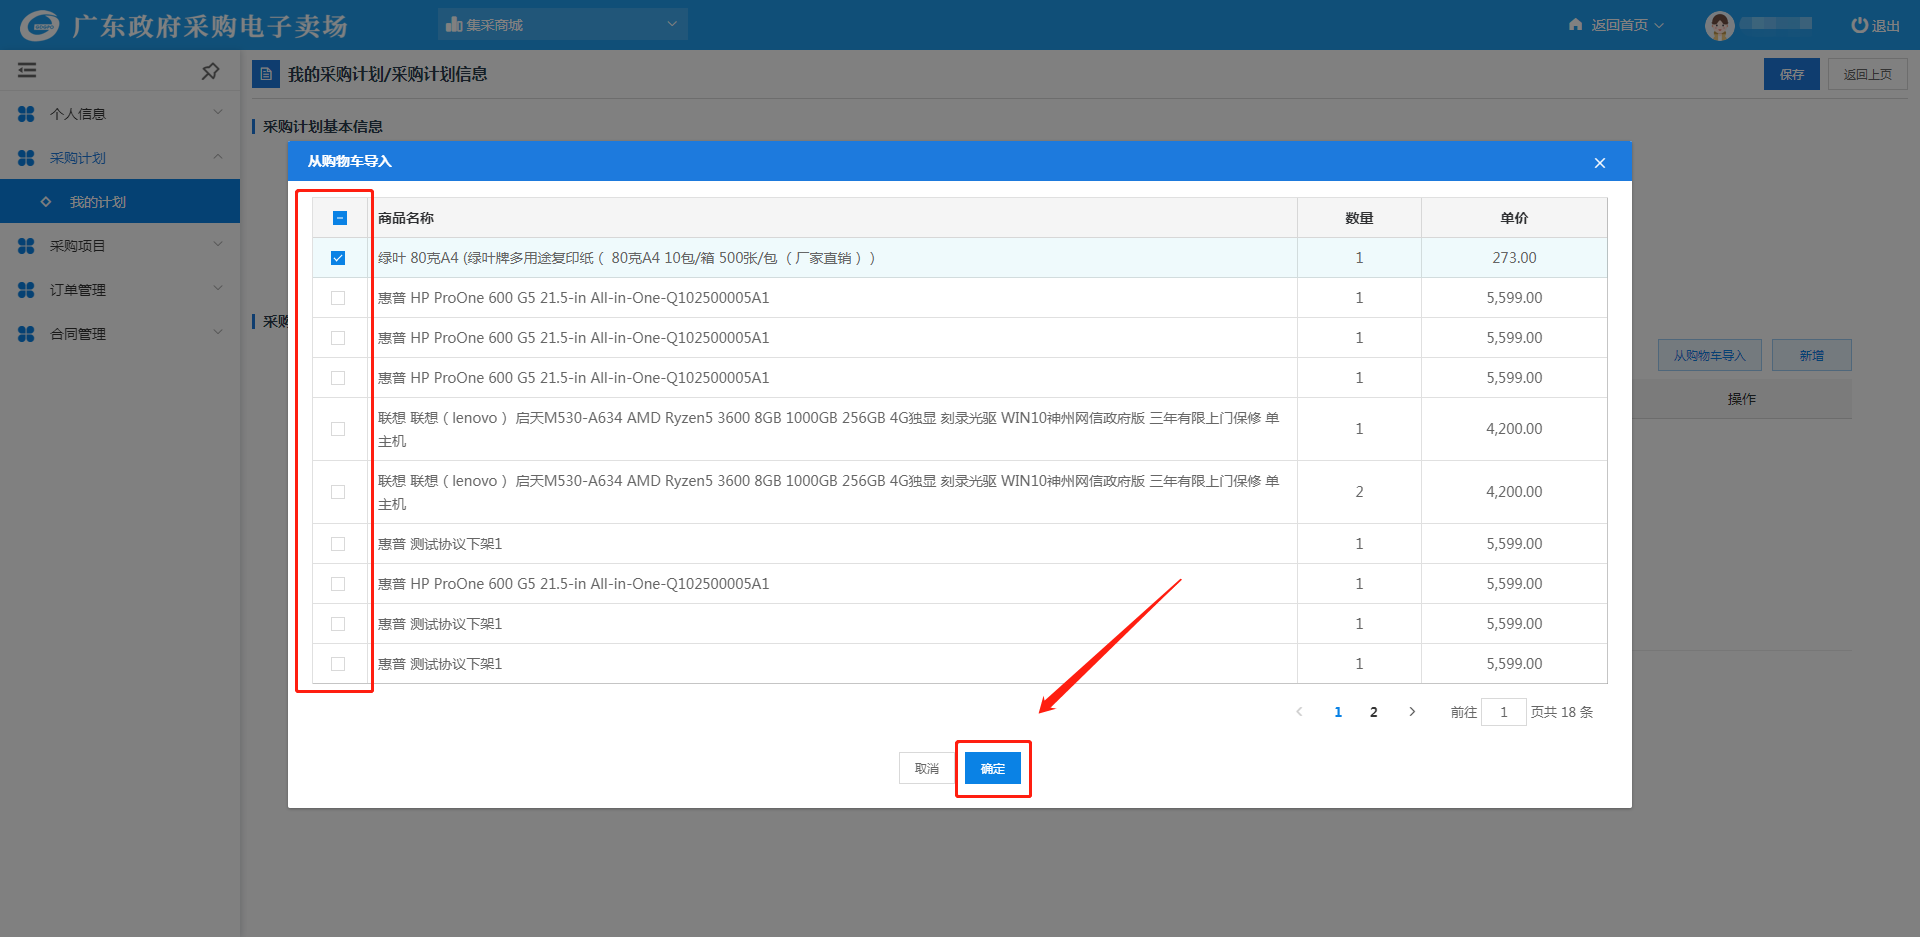Click the hamburger menu icon in sidebar
1920x937 pixels.
tap(27, 71)
